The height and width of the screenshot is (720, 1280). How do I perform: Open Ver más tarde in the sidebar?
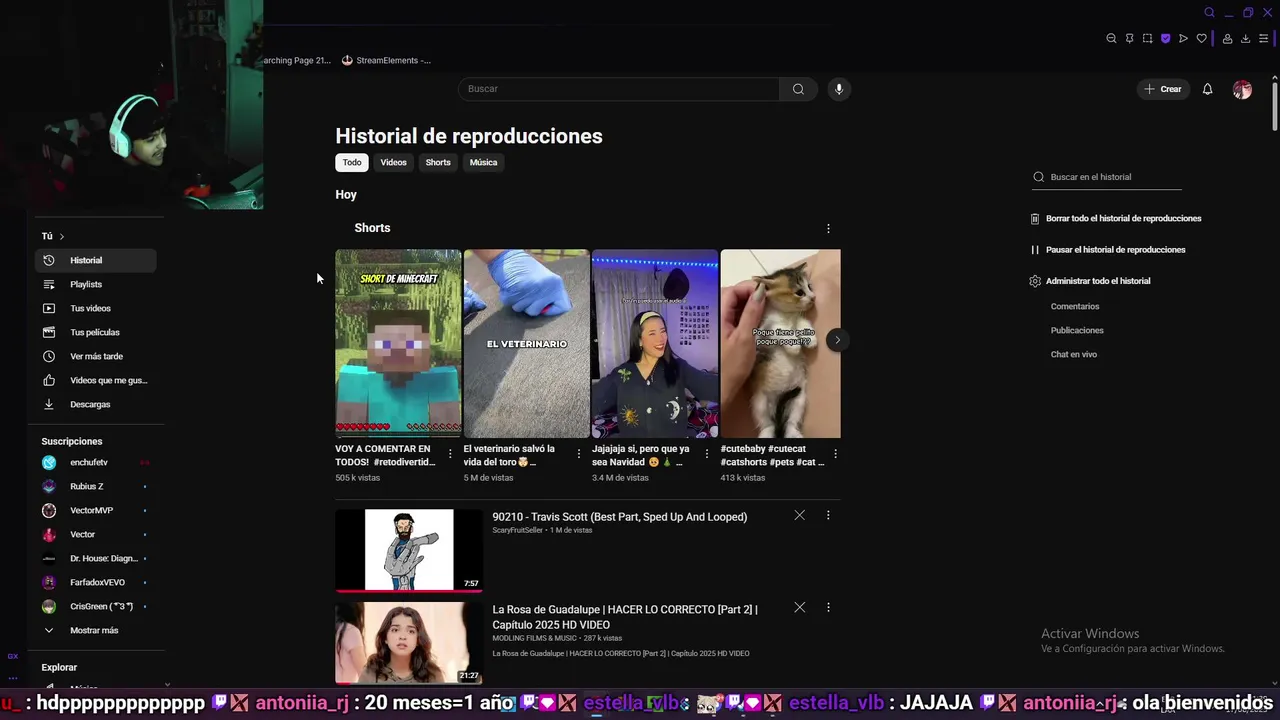[95, 356]
